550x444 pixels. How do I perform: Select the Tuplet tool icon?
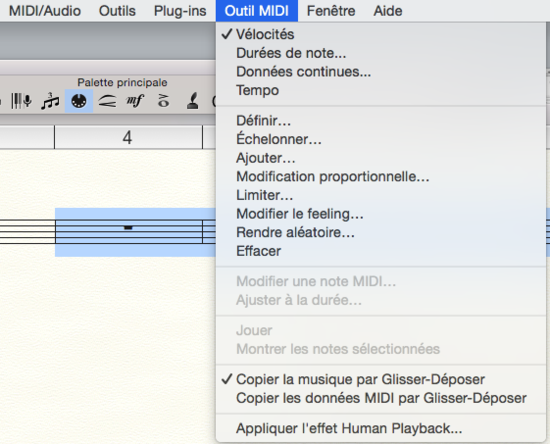click(x=51, y=101)
